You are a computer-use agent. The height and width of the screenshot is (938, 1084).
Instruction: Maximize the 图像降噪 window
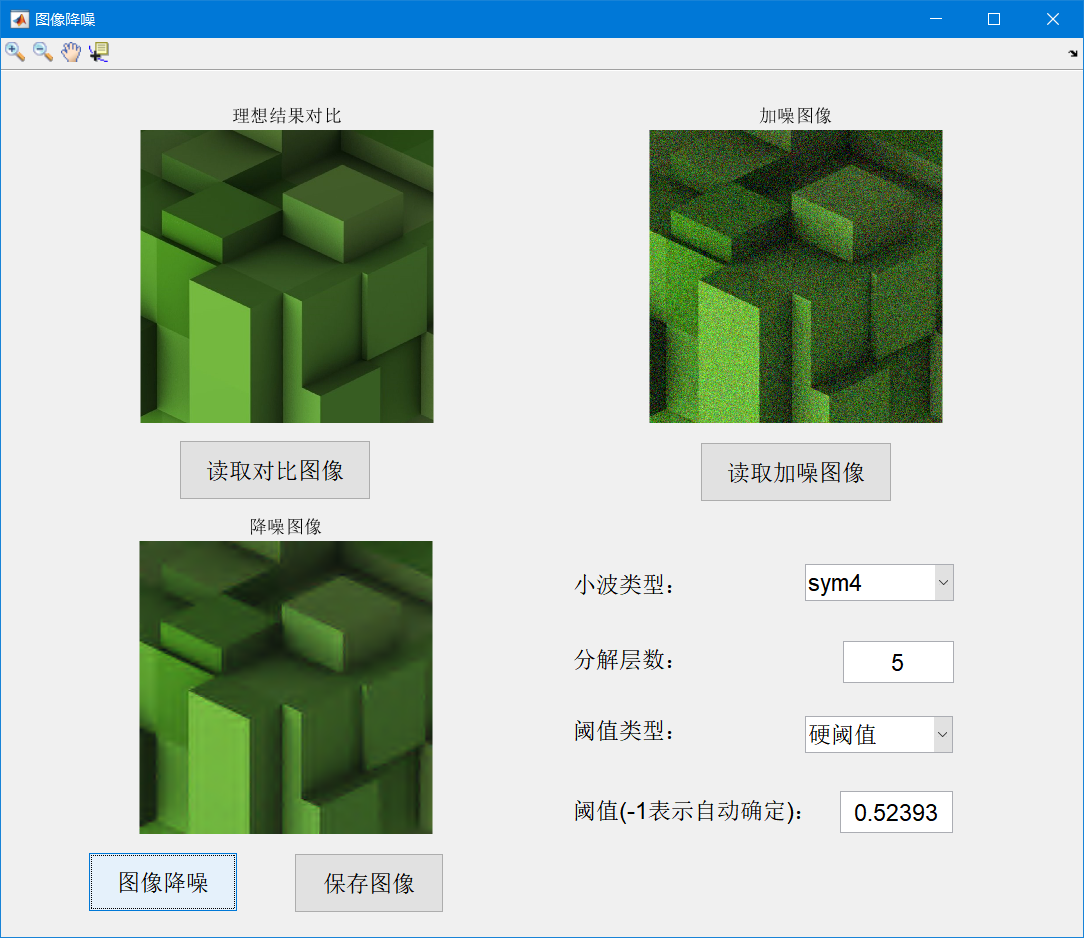click(x=994, y=19)
